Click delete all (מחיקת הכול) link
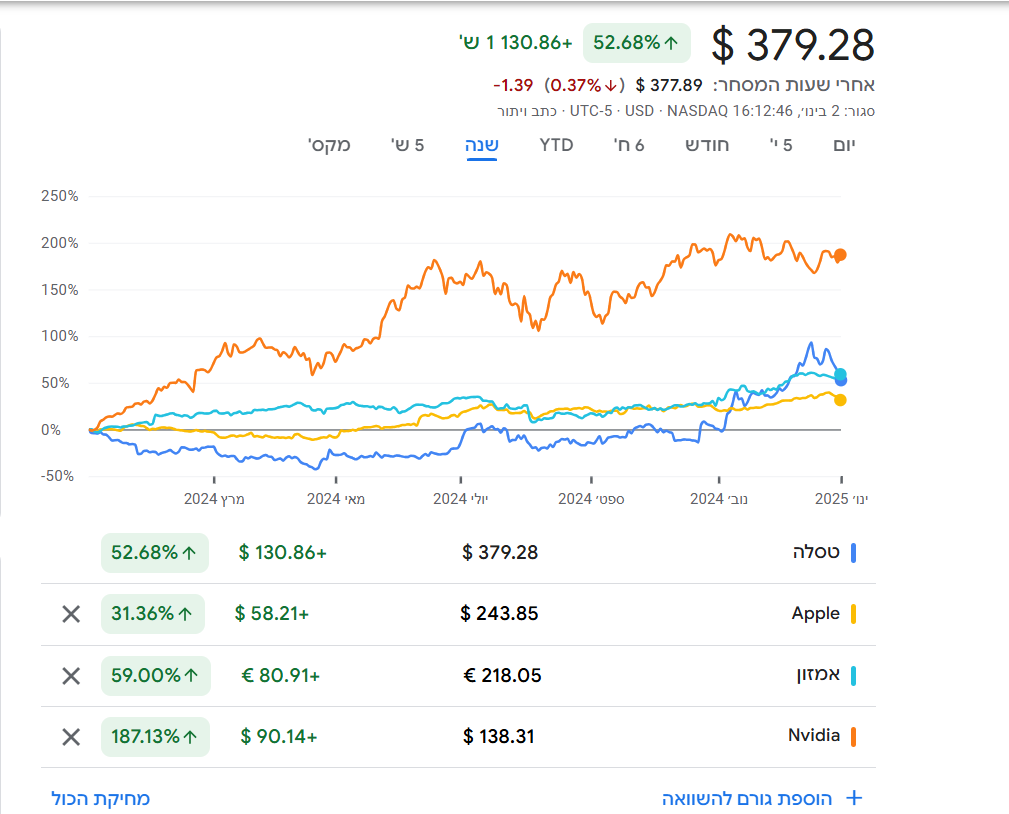1009x814 pixels. [101, 798]
